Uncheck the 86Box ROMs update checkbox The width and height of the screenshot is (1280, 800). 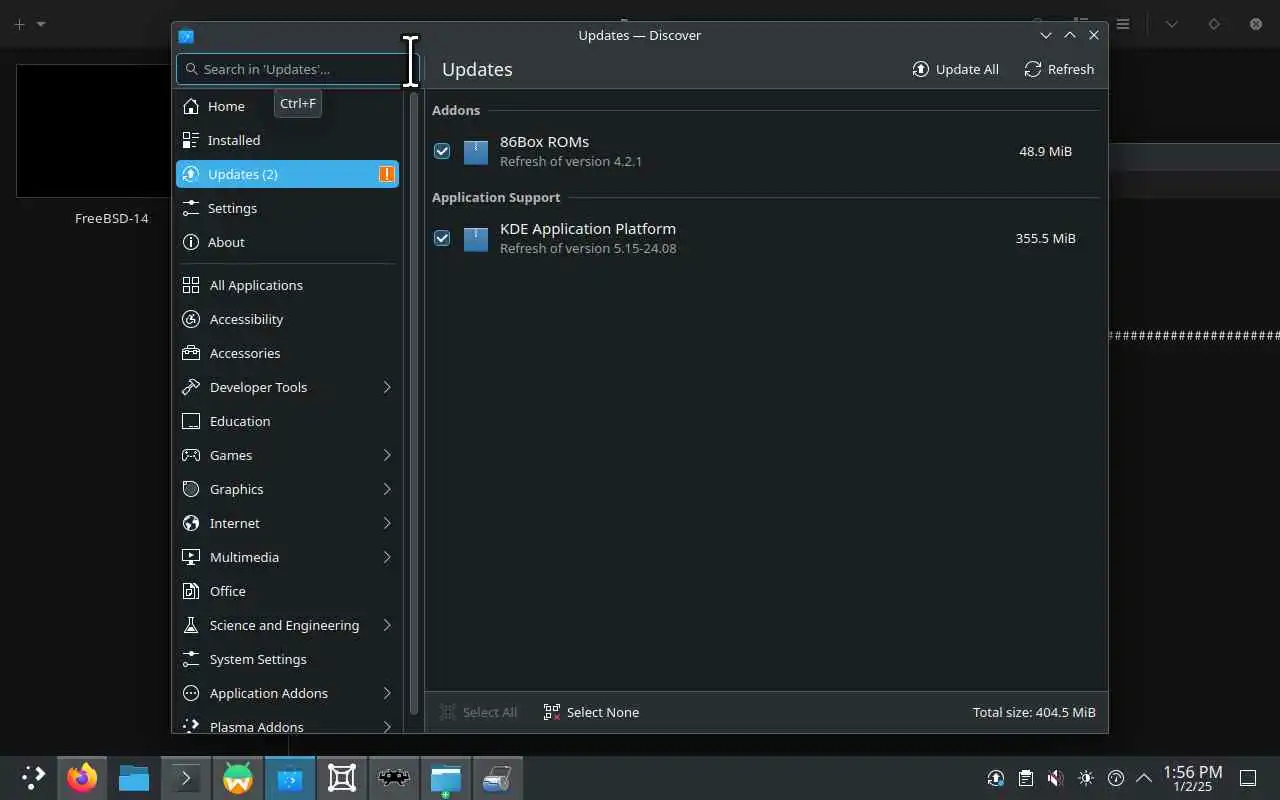pos(442,151)
